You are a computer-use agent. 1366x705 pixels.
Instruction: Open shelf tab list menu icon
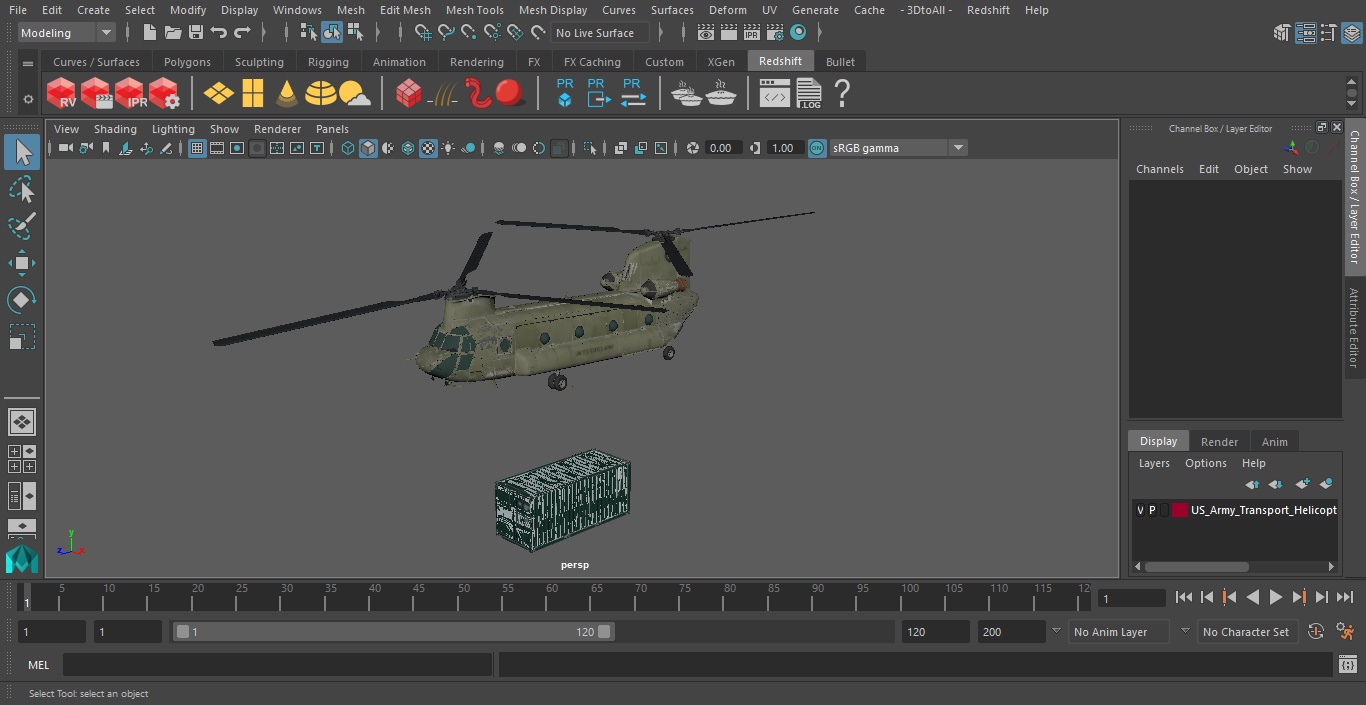[28, 63]
